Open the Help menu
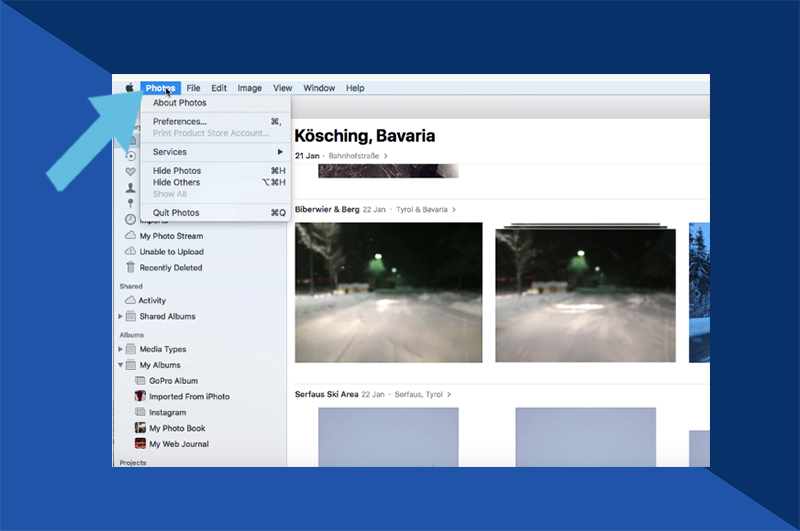Image resolution: width=800 pixels, height=531 pixels. pyautogui.click(x=355, y=88)
